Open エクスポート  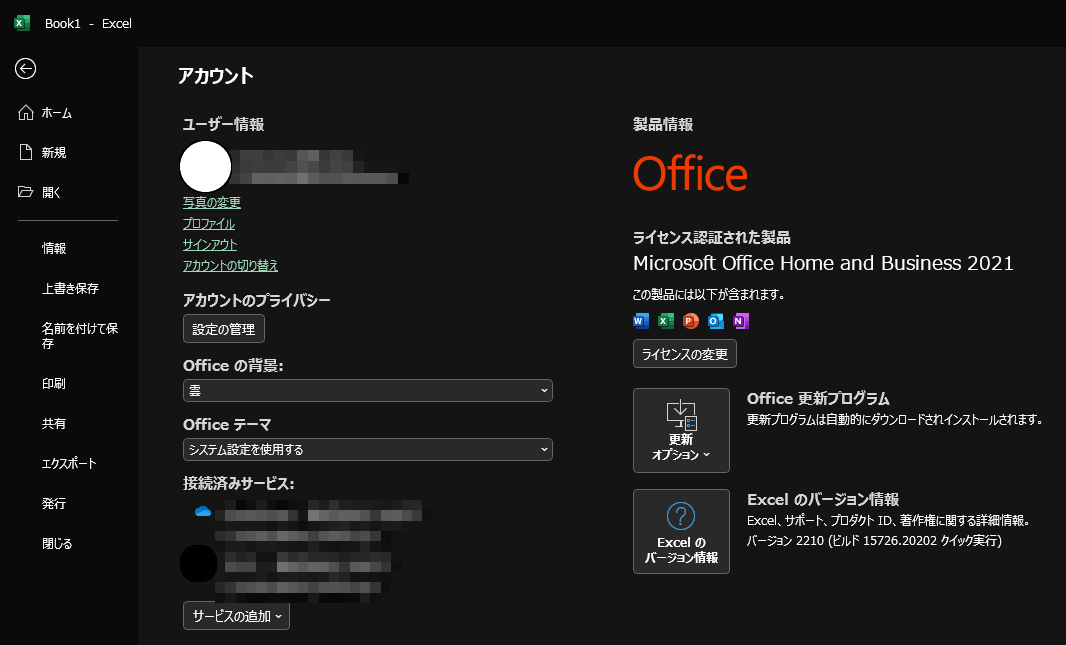(x=68, y=464)
